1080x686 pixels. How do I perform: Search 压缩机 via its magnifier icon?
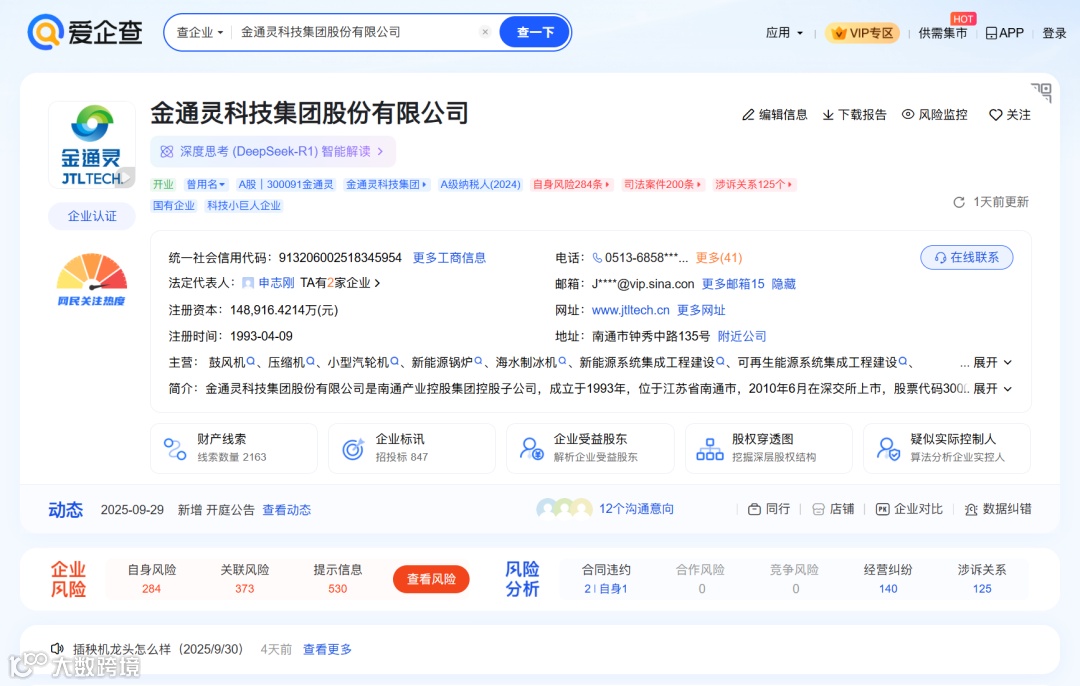click(311, 361)
